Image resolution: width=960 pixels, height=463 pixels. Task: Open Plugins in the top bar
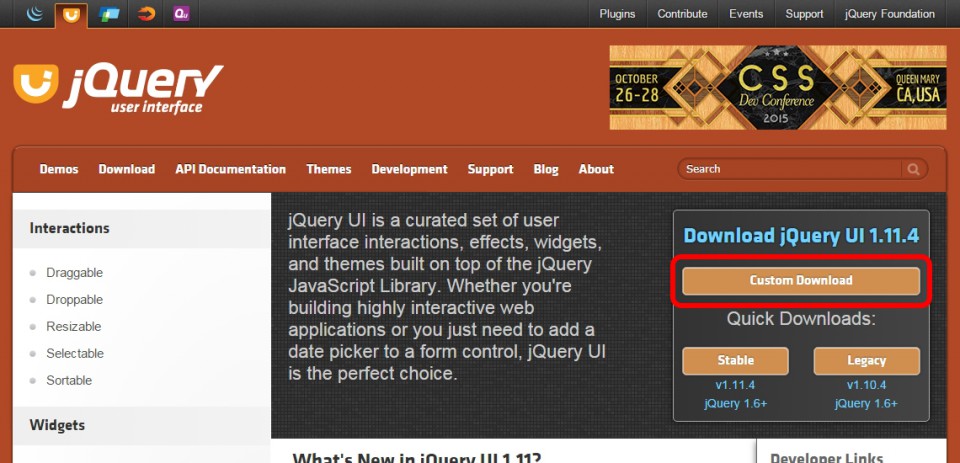pyautogui.click(x=617, y=14)
